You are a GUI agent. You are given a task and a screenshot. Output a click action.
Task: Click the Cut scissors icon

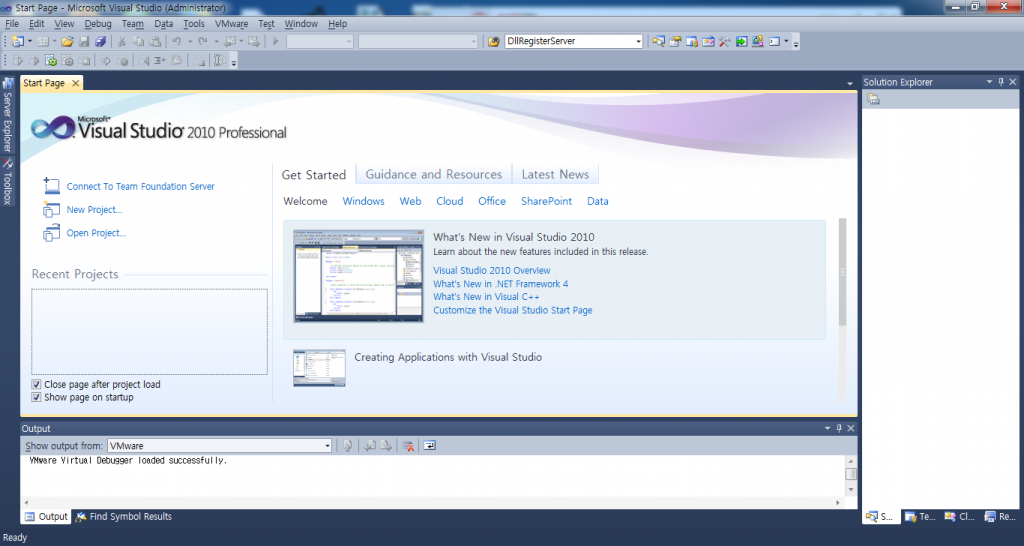tap(121, 41)
